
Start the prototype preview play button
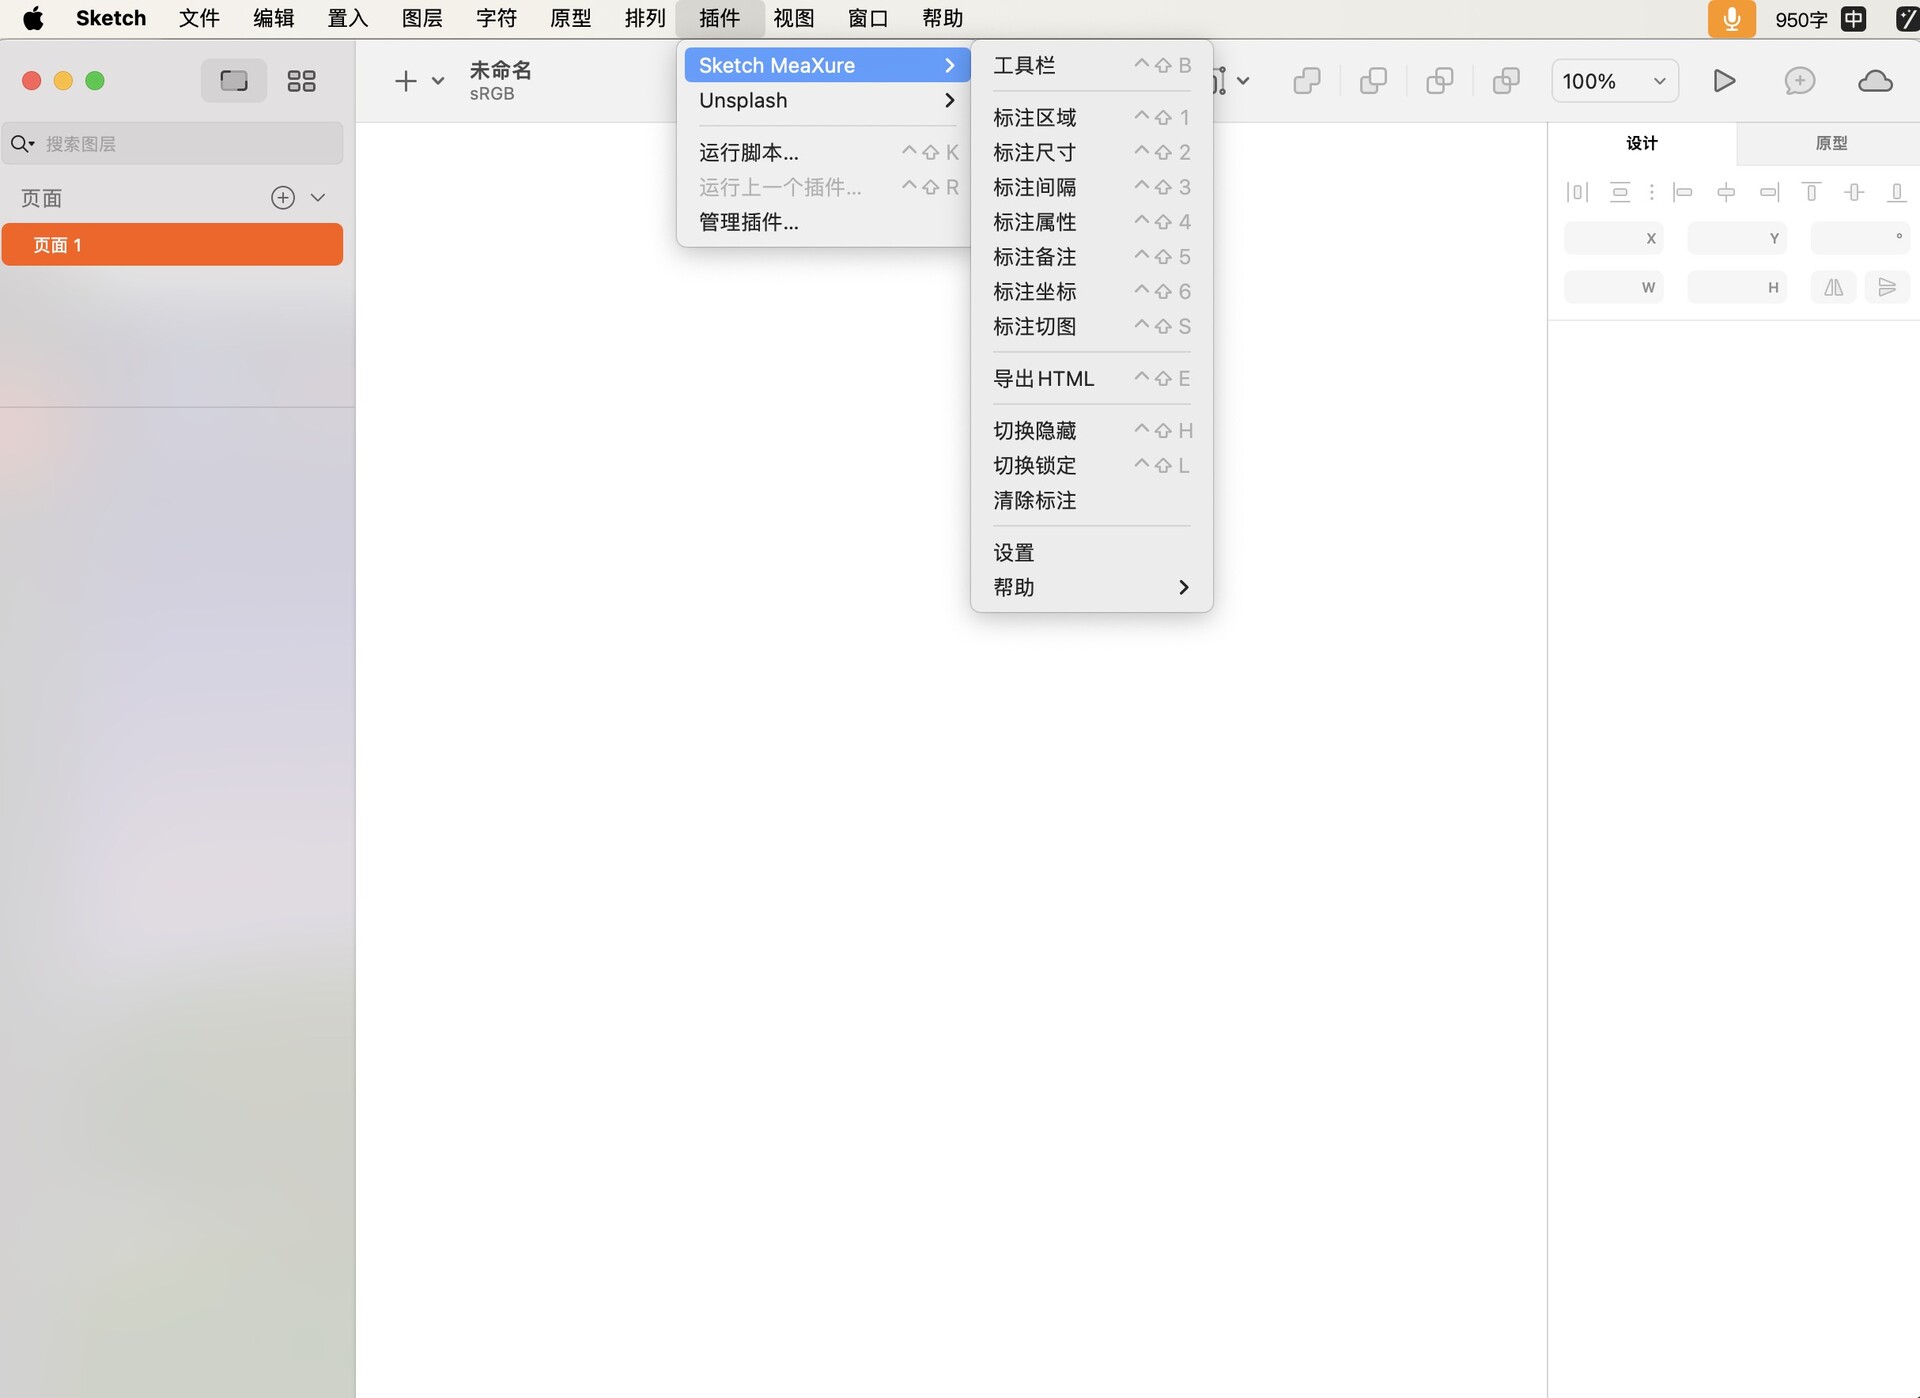1724,81
